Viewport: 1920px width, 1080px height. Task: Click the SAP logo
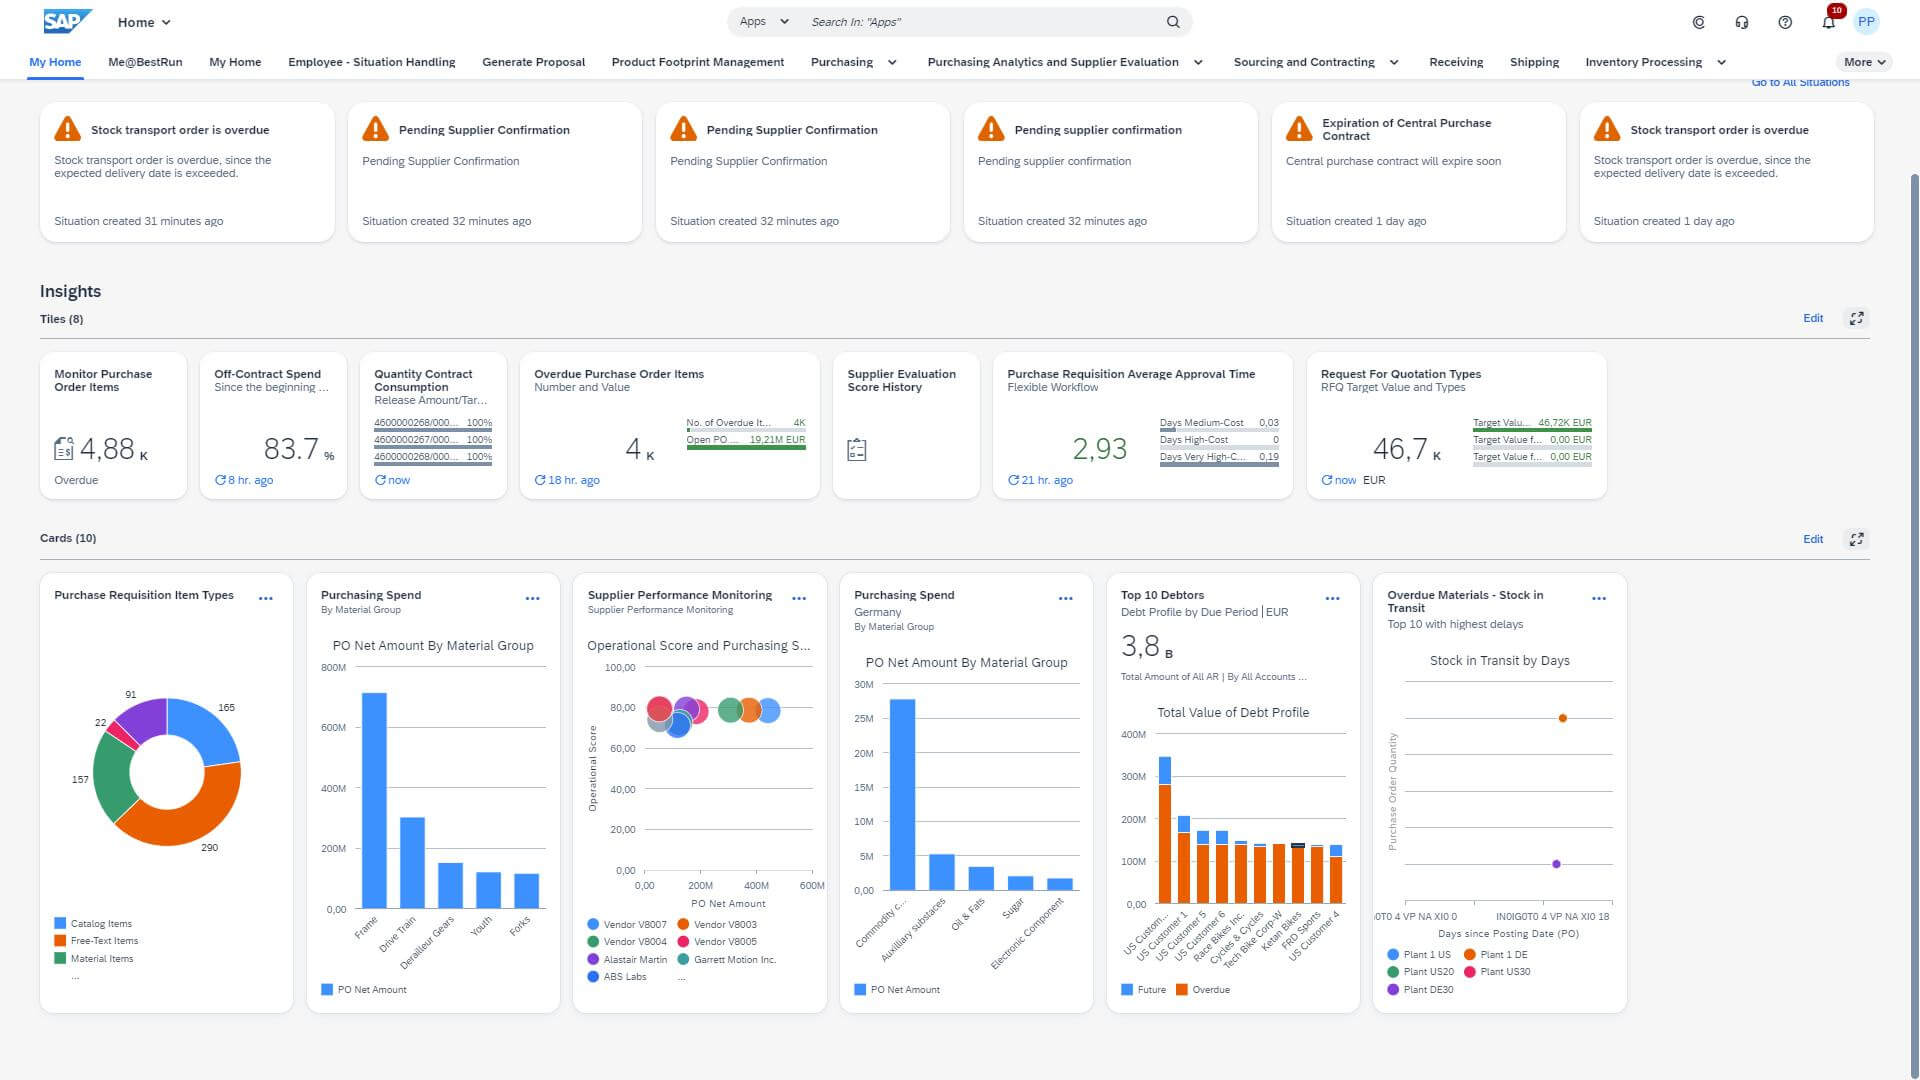click(65, 20)
